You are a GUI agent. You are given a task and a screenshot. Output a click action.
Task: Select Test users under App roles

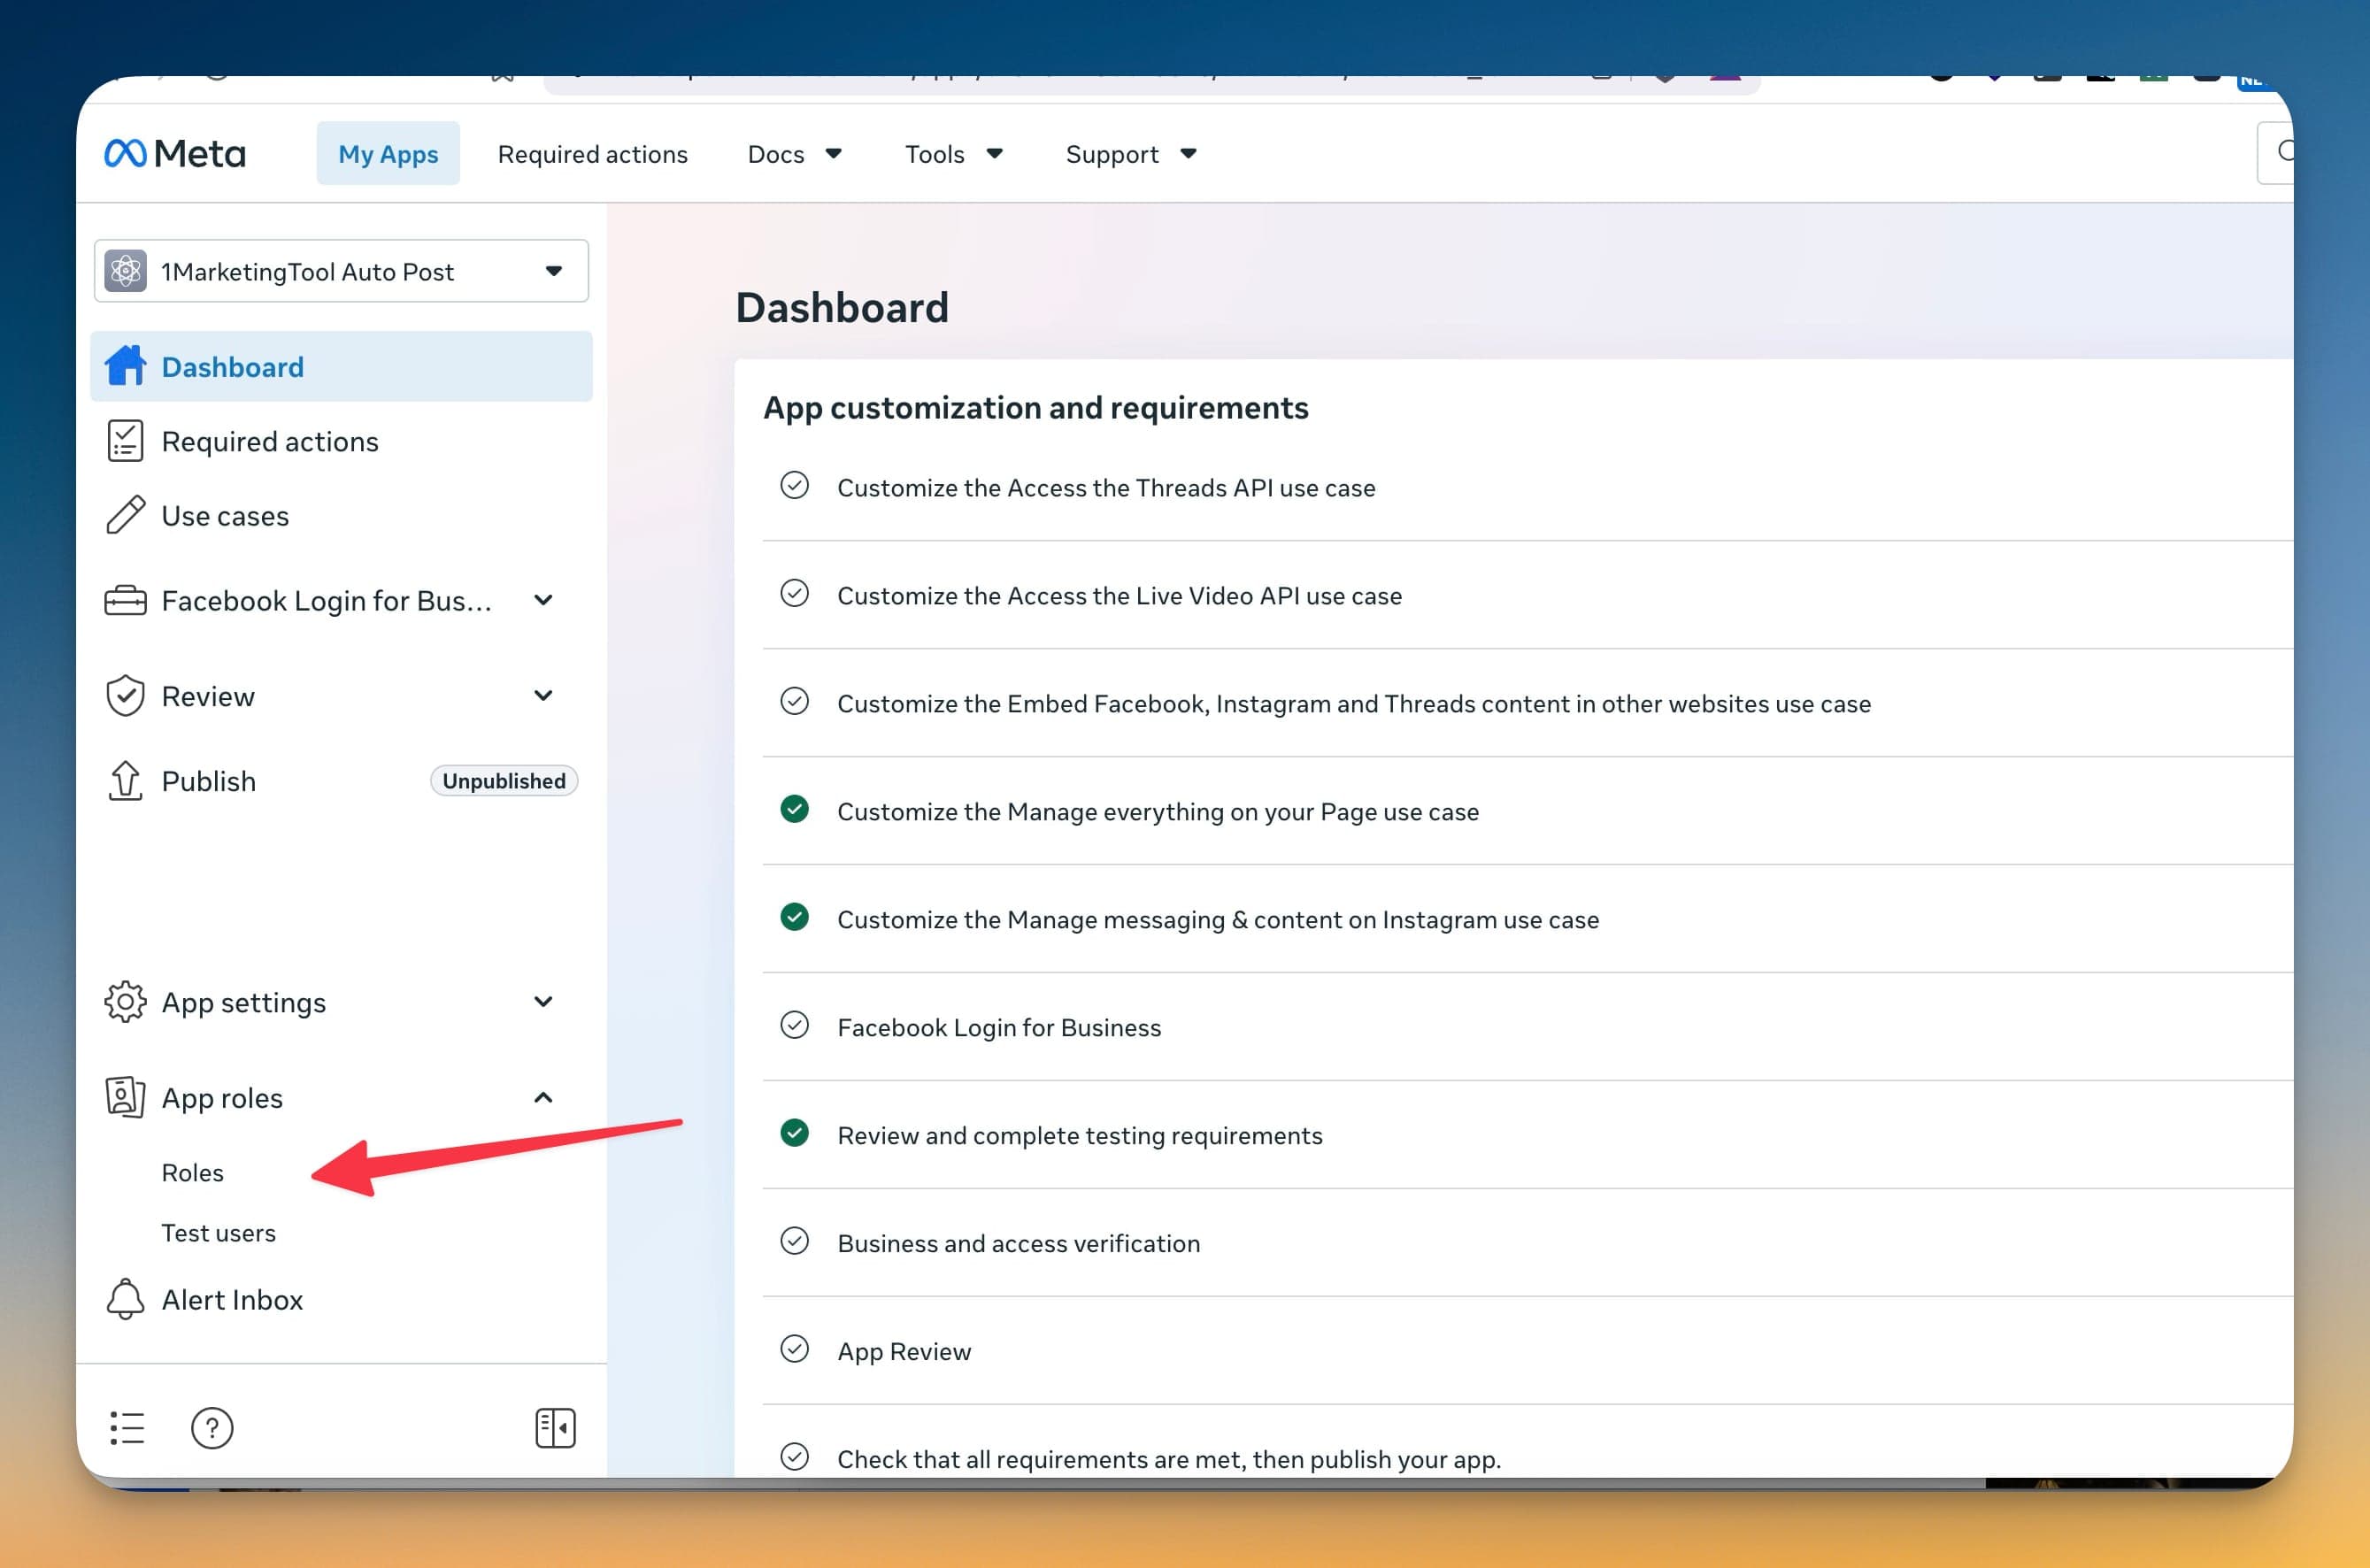[219, 1233]
